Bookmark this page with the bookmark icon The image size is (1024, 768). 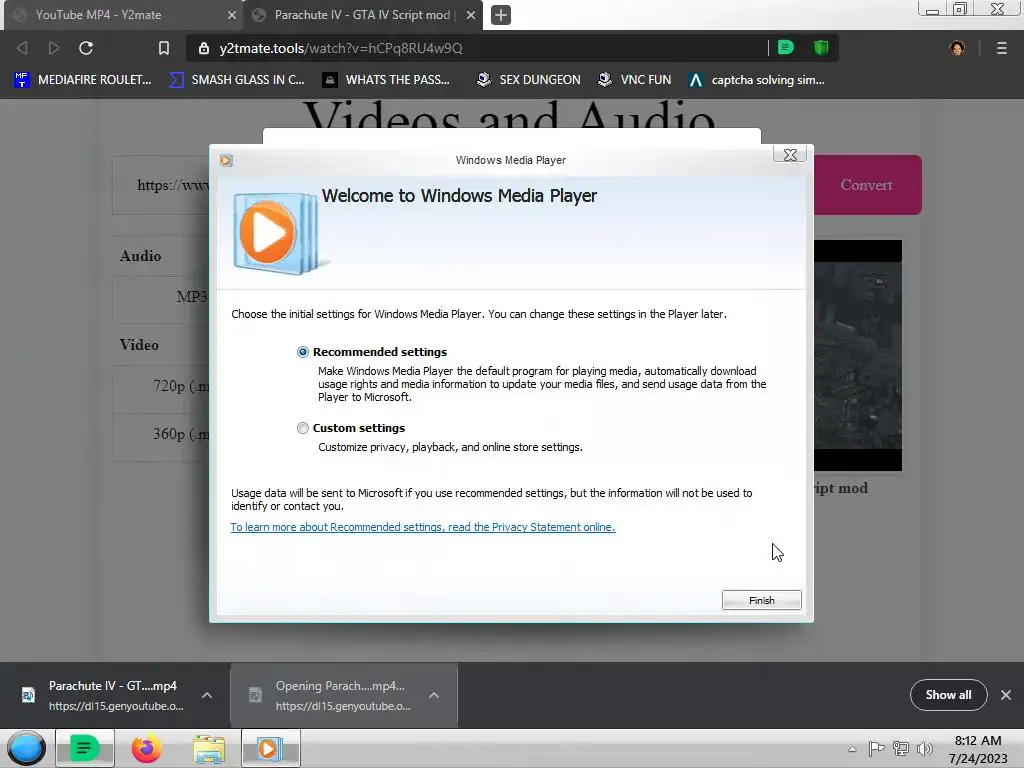164,48
